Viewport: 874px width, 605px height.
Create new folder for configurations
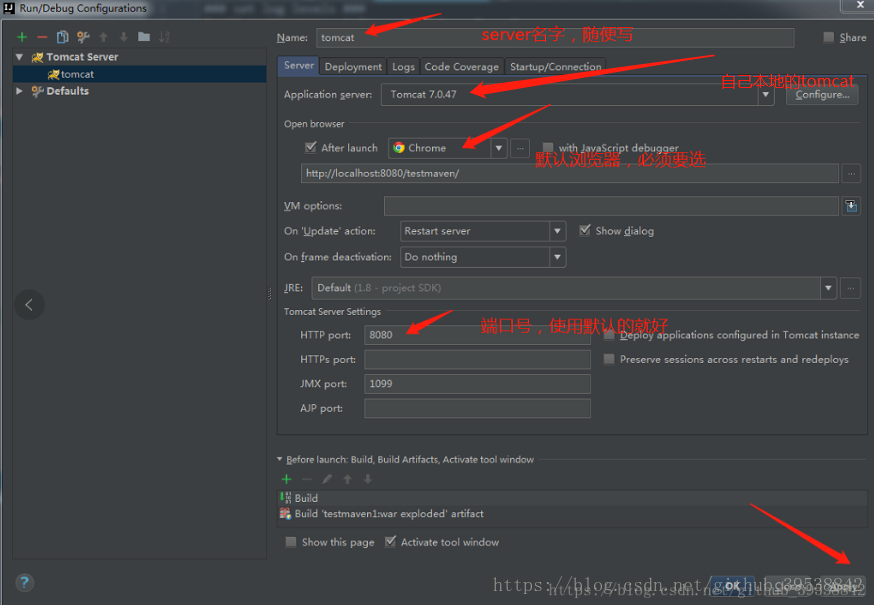point(144,37)
